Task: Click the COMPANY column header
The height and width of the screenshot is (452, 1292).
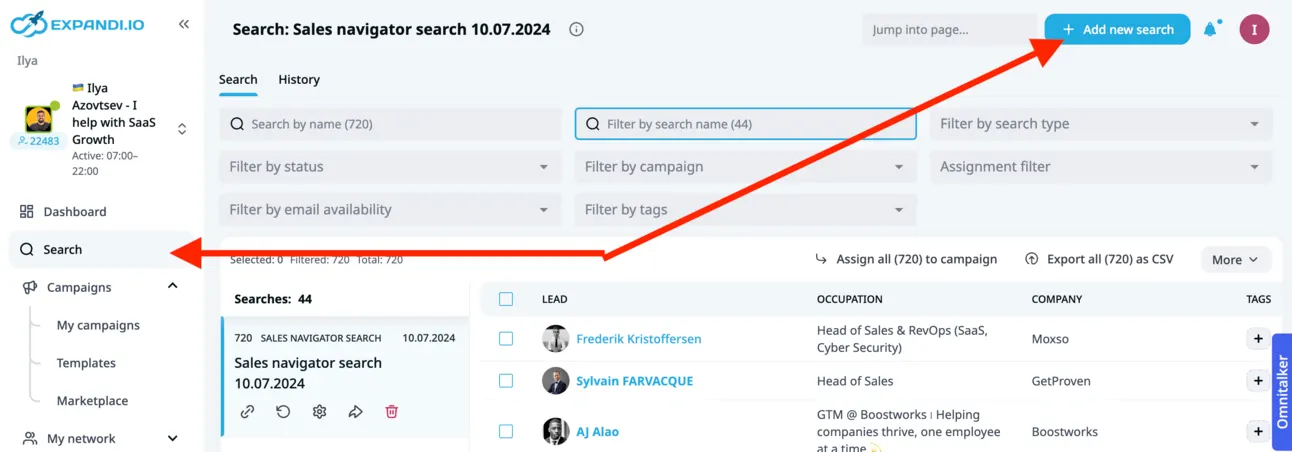Action: 1056,299
